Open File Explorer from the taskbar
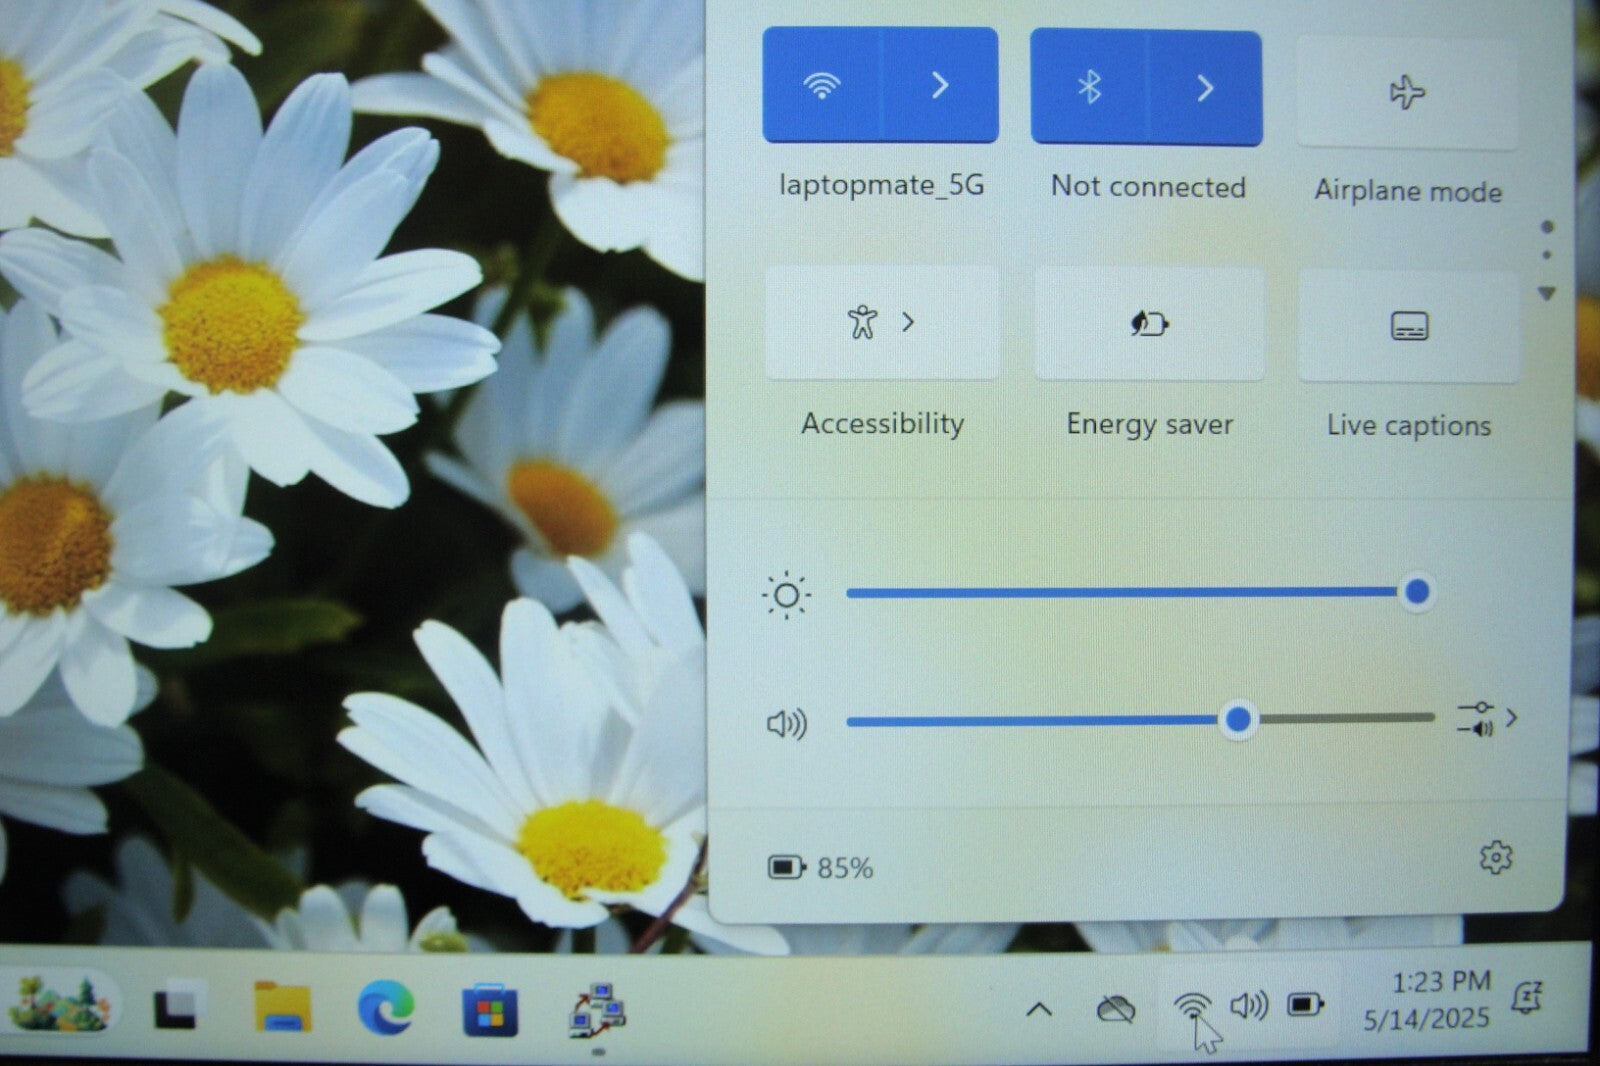The width and height of the screenshot is (1600, 1066). tap(282, 1008)
